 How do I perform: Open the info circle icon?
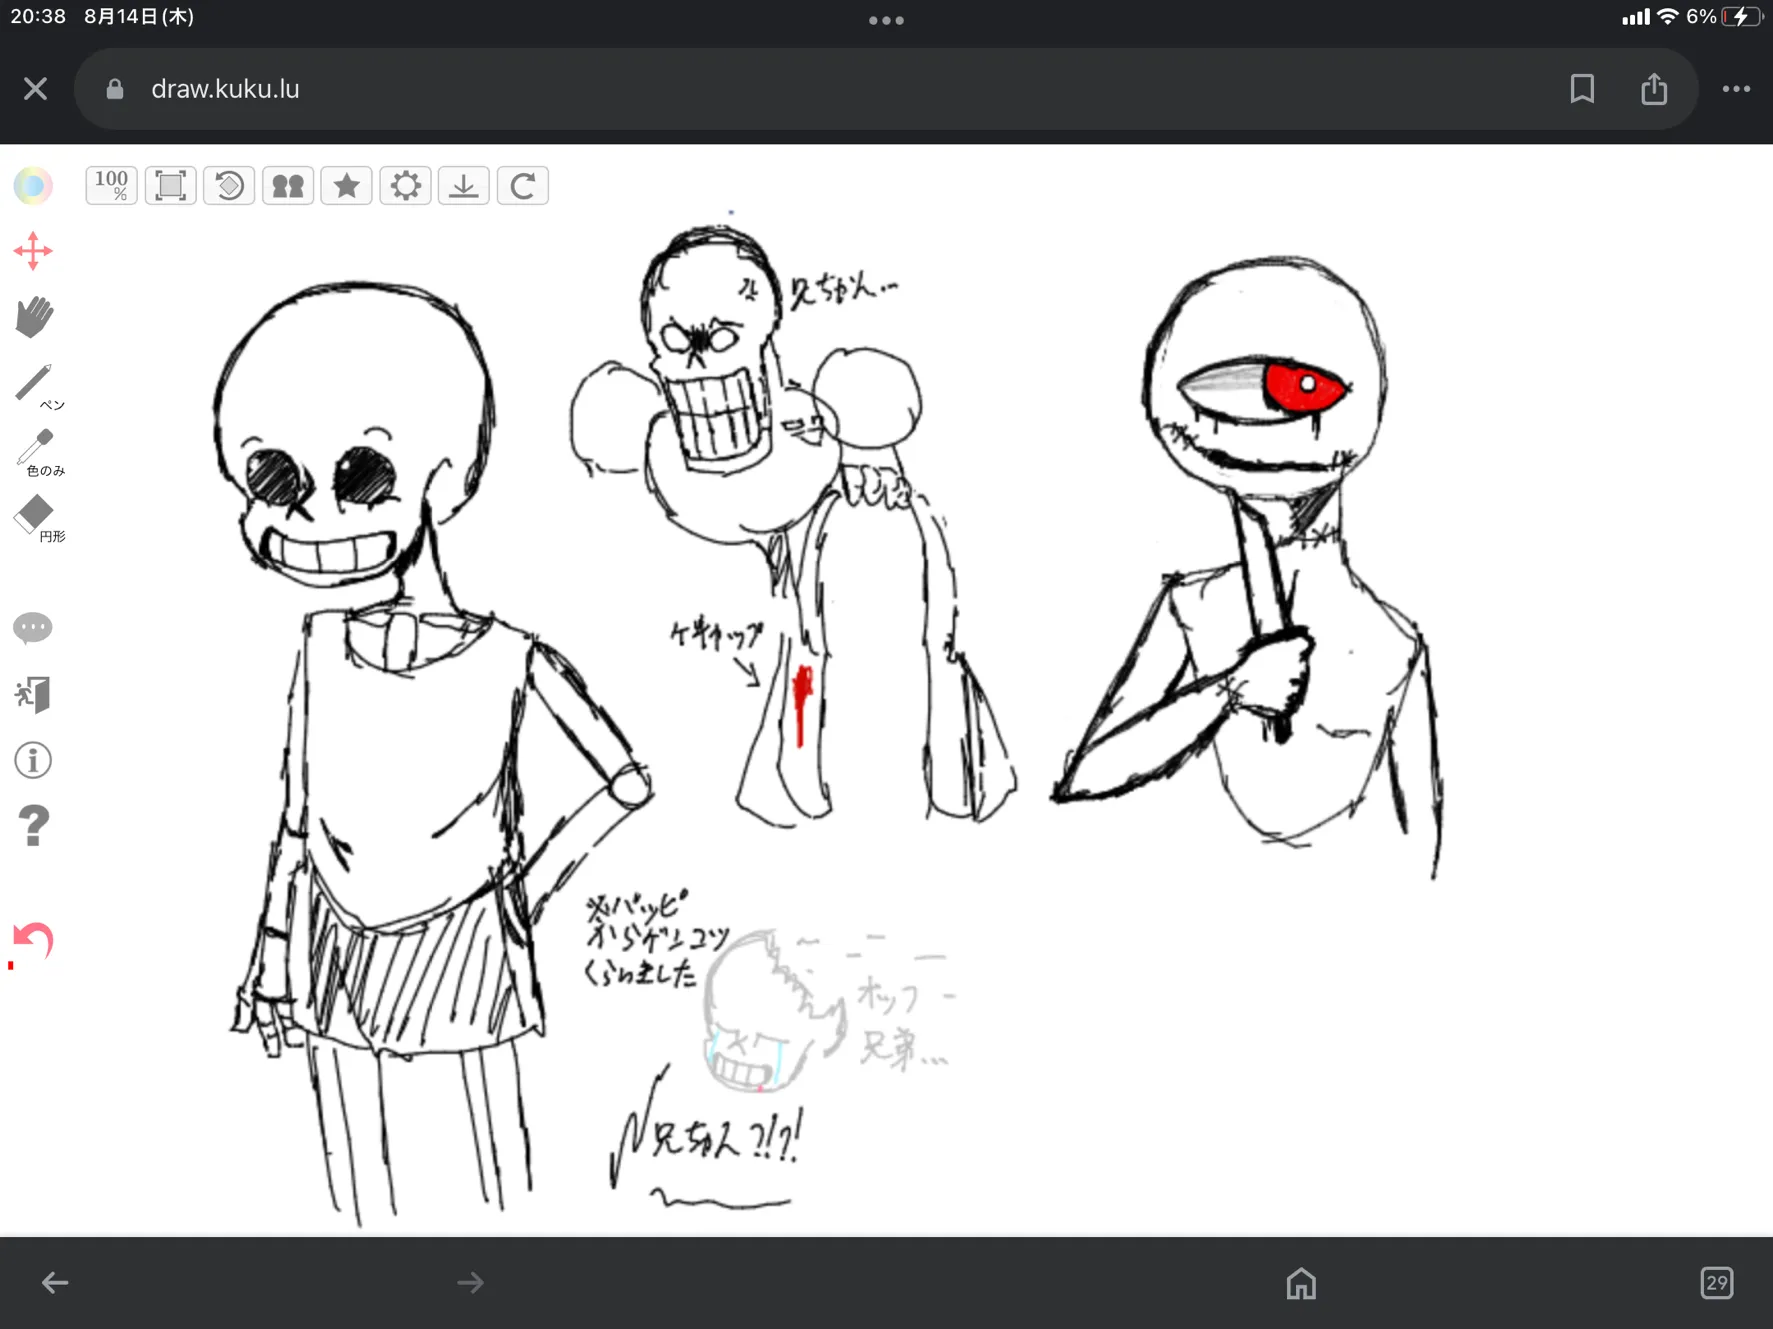tap(33, 760)
